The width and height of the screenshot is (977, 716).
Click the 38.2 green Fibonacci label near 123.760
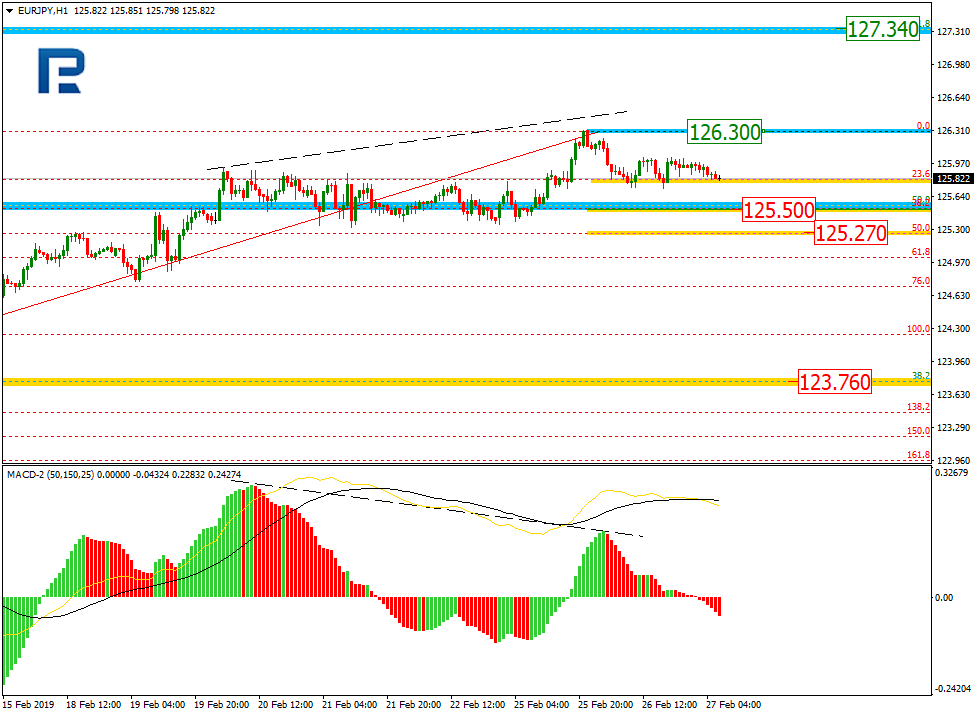point(921,375)
